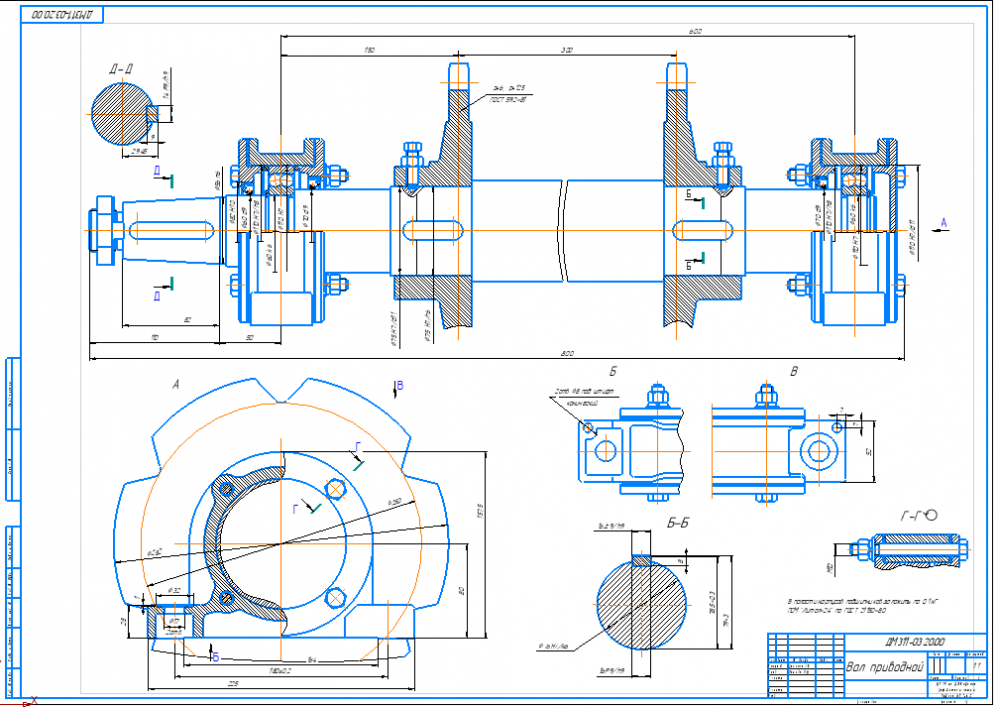Click view label 'В' above the bracket view
The height and width of the screenshot is (708, 1000).
[x=793, y=372]
